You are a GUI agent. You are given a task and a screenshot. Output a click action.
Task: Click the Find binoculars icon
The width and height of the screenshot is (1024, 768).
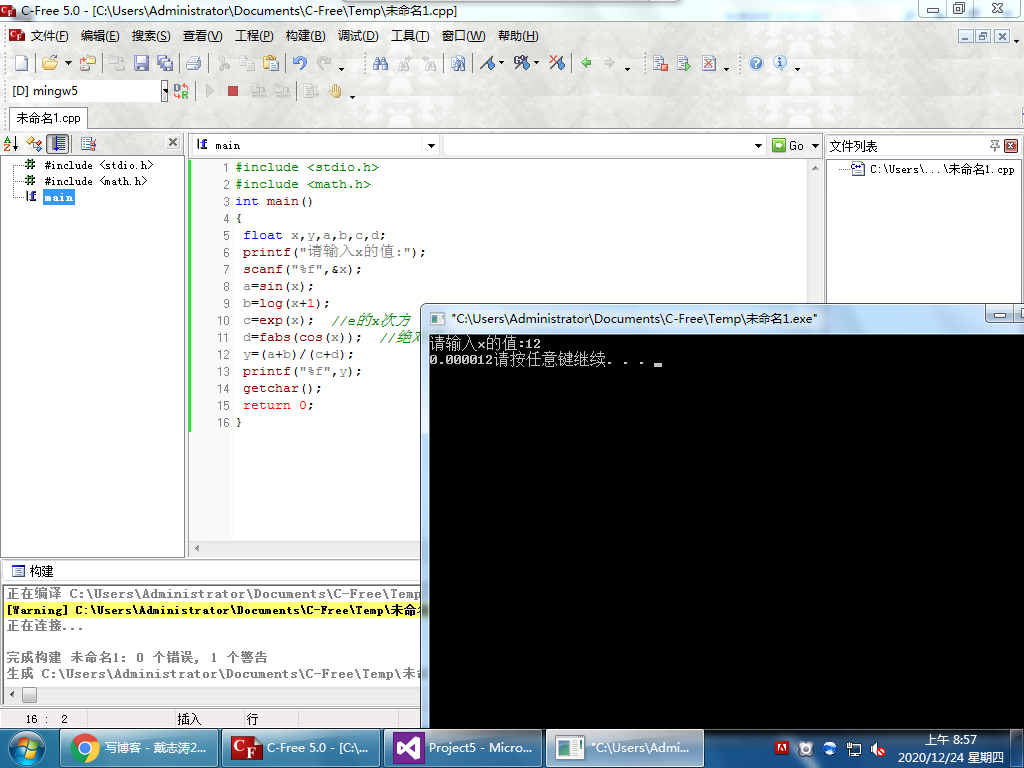pyautogui.click(x=380, y=63)
